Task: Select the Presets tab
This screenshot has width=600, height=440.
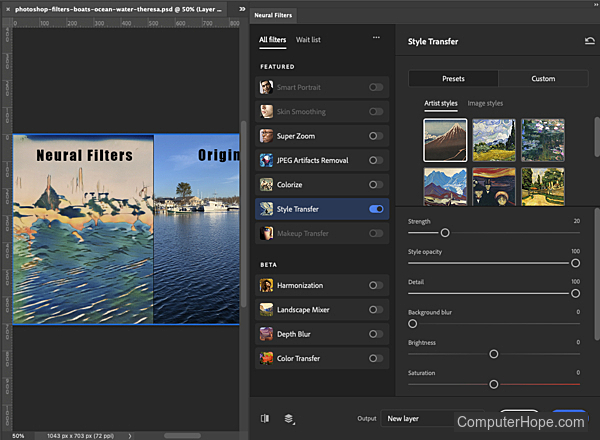Action: point(453,78)
